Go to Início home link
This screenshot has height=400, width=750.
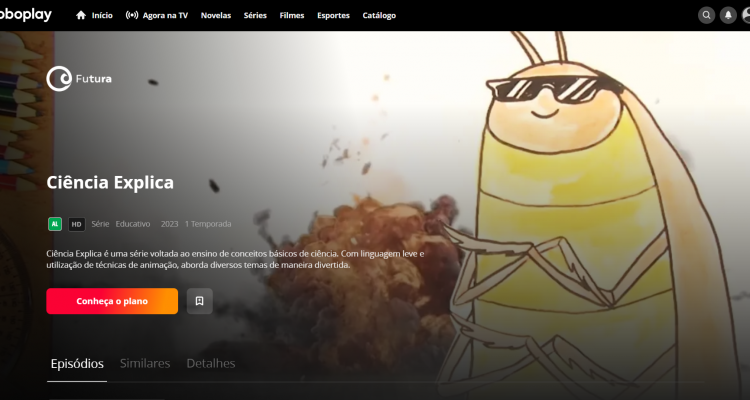[x=94, y=15]
